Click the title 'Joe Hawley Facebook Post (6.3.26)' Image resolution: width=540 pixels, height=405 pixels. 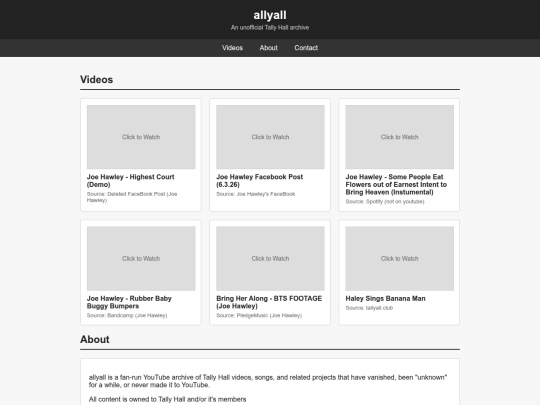[260, 180]
